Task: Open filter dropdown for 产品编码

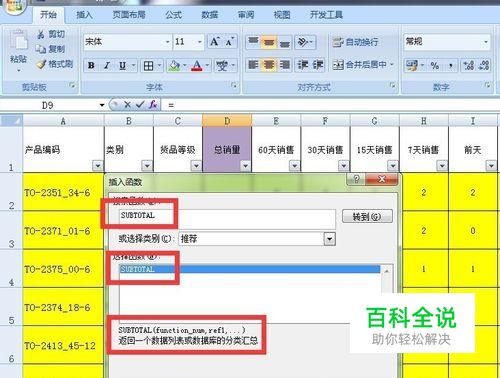Action: point(98,165)
